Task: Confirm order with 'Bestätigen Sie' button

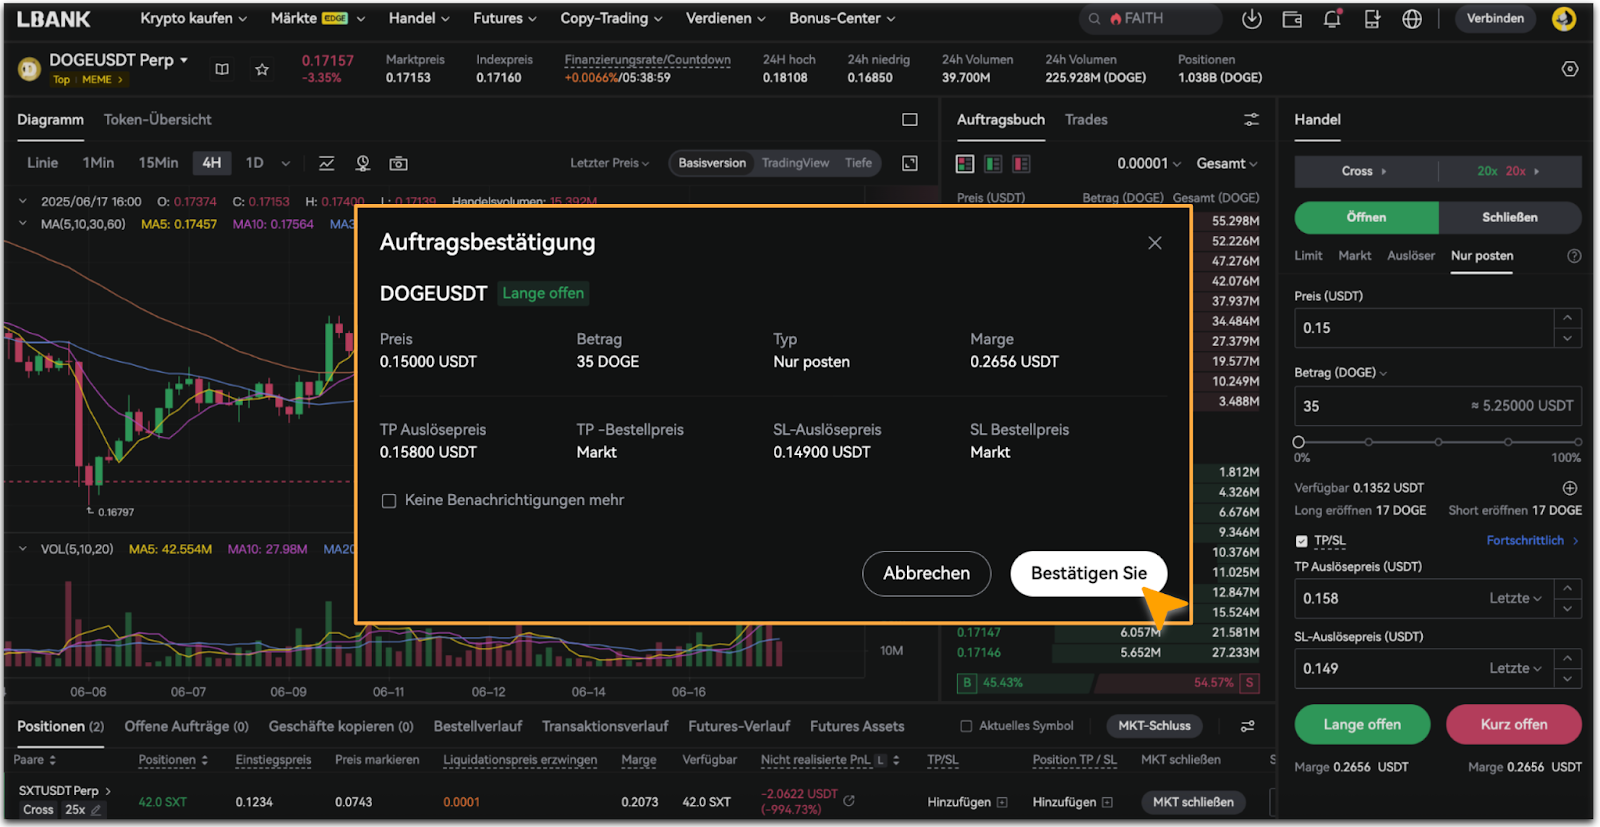Action: (x=1088, y=573)
